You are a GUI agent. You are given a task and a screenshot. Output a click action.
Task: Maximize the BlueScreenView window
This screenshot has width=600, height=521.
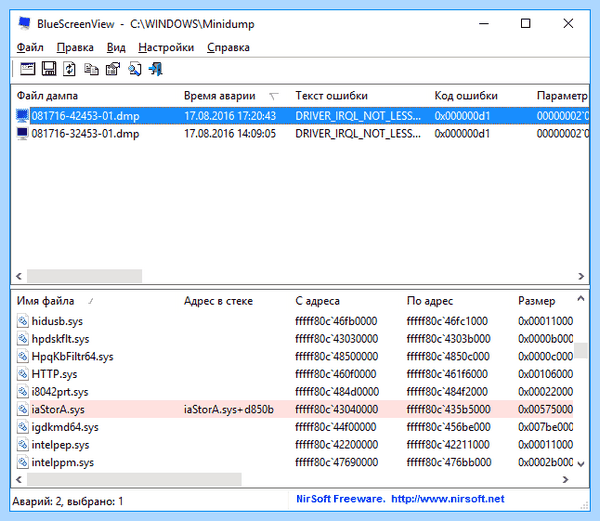coord(526,23)
